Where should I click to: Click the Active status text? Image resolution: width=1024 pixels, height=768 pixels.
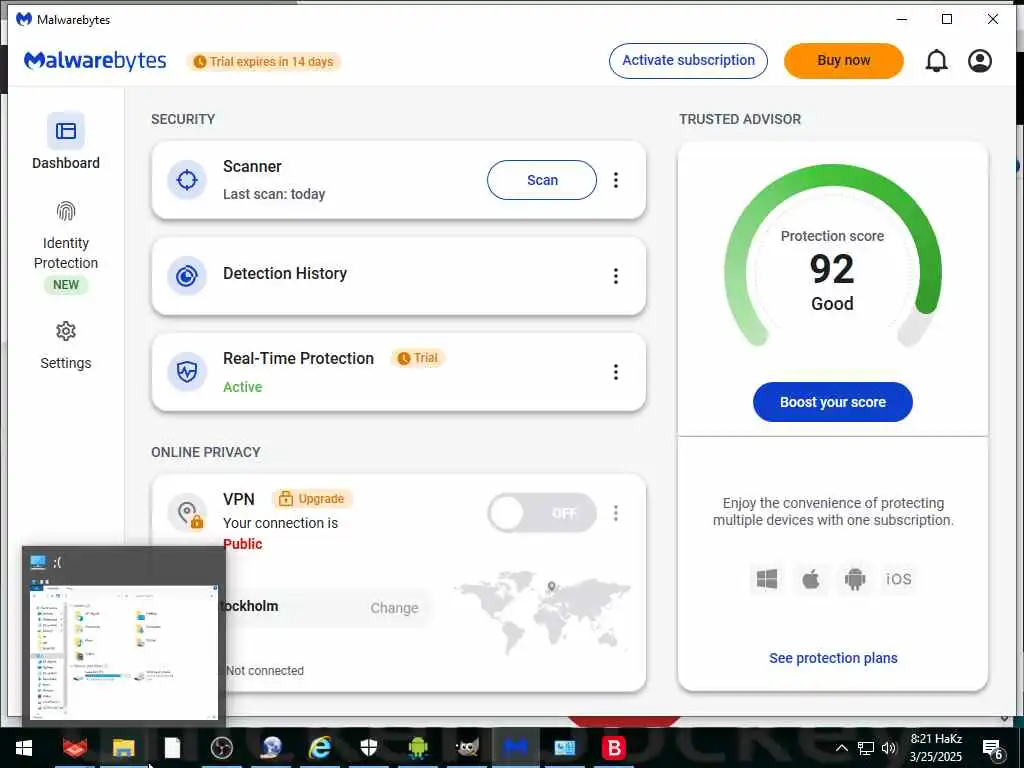pyautogui.click(x=242, y=387)
